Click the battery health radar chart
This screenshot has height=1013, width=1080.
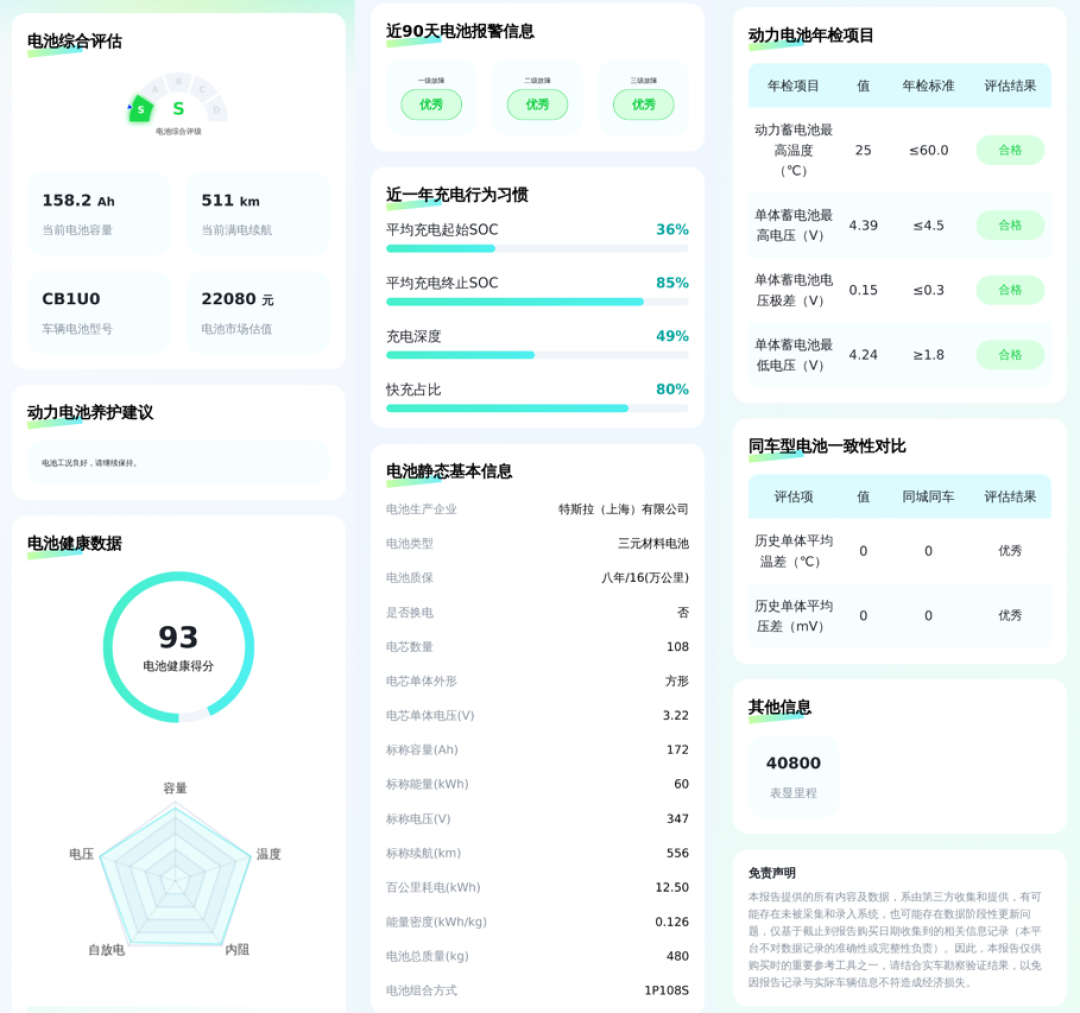pos(176,875)
